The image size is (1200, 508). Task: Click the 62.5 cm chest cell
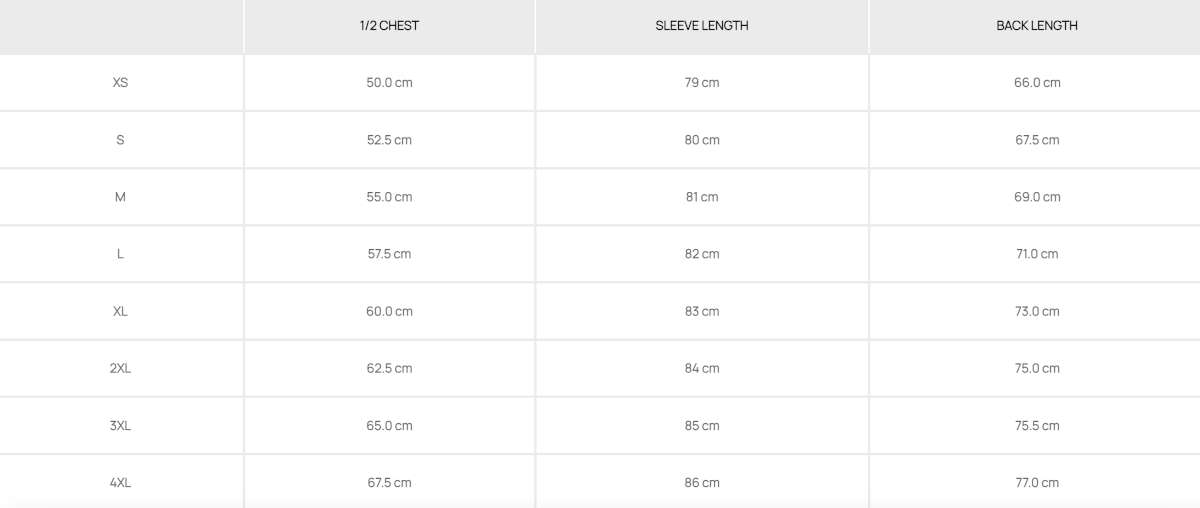pyautogui.click(x=389, y=368)
